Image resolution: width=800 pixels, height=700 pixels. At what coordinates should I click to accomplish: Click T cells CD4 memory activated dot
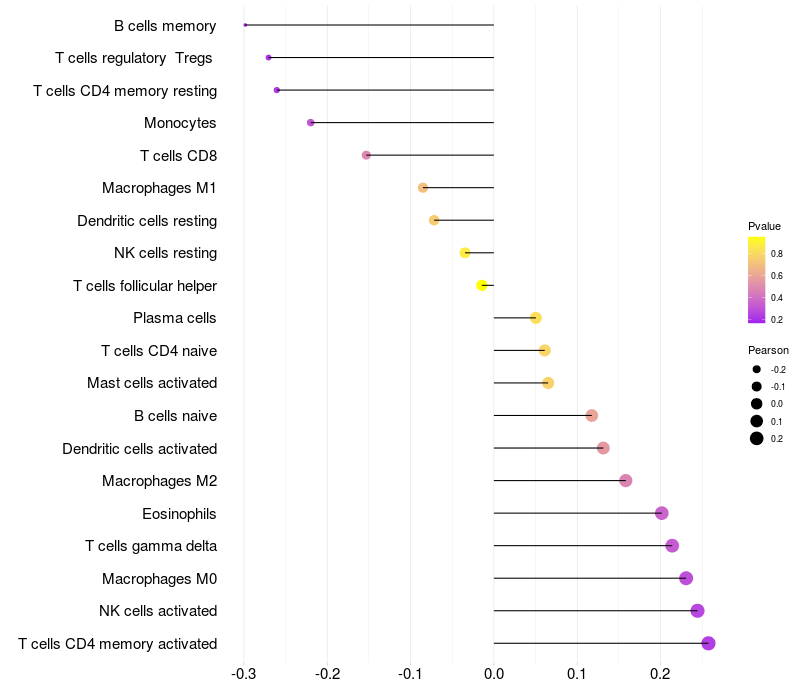click(708, 643)
